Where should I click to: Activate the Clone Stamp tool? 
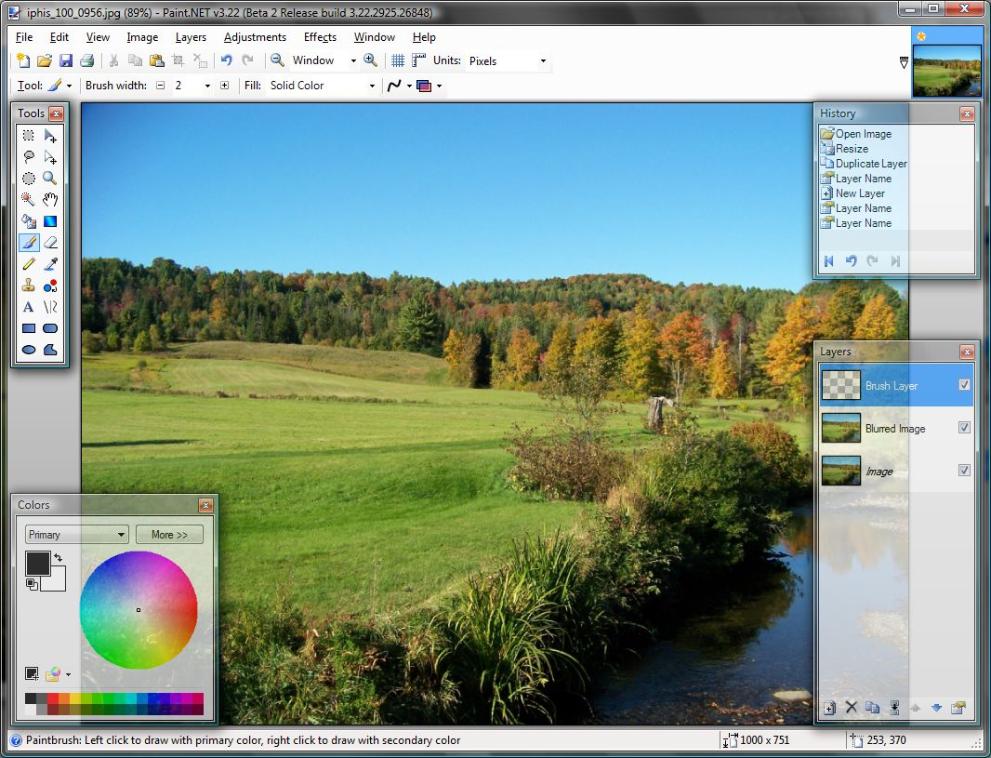(28, 286)
